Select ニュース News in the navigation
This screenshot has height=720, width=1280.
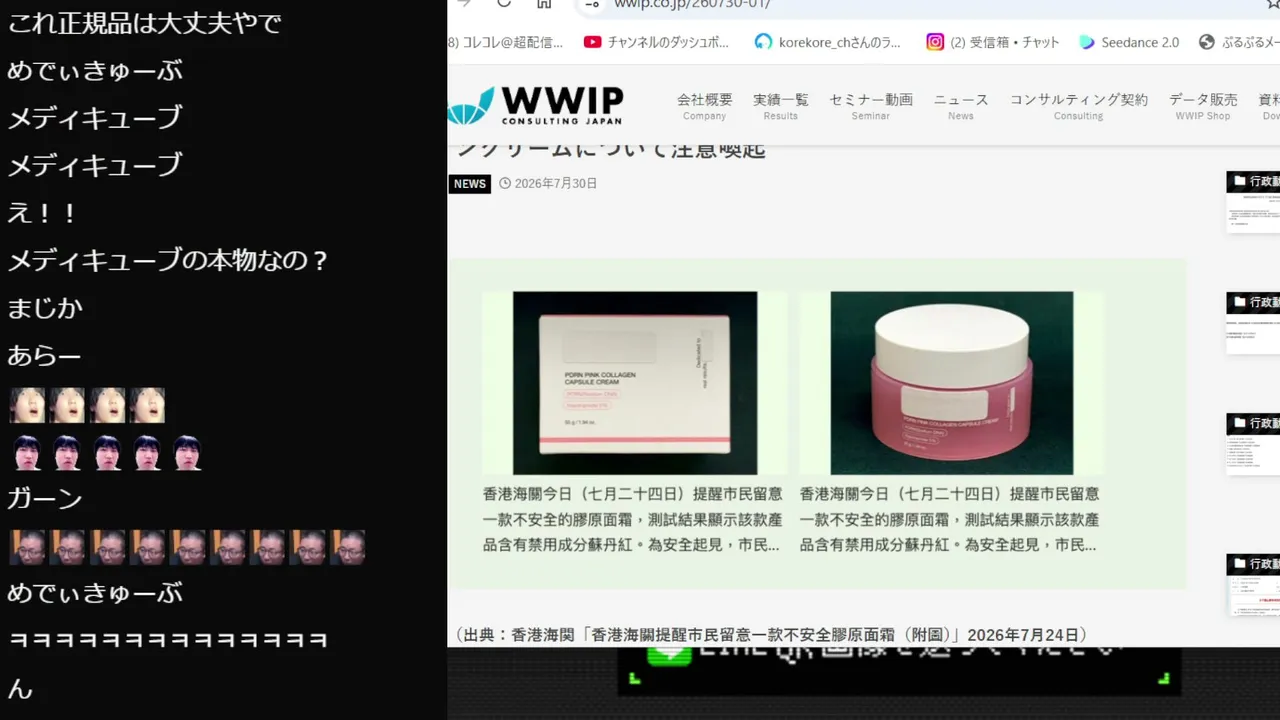tap(961, 106)
